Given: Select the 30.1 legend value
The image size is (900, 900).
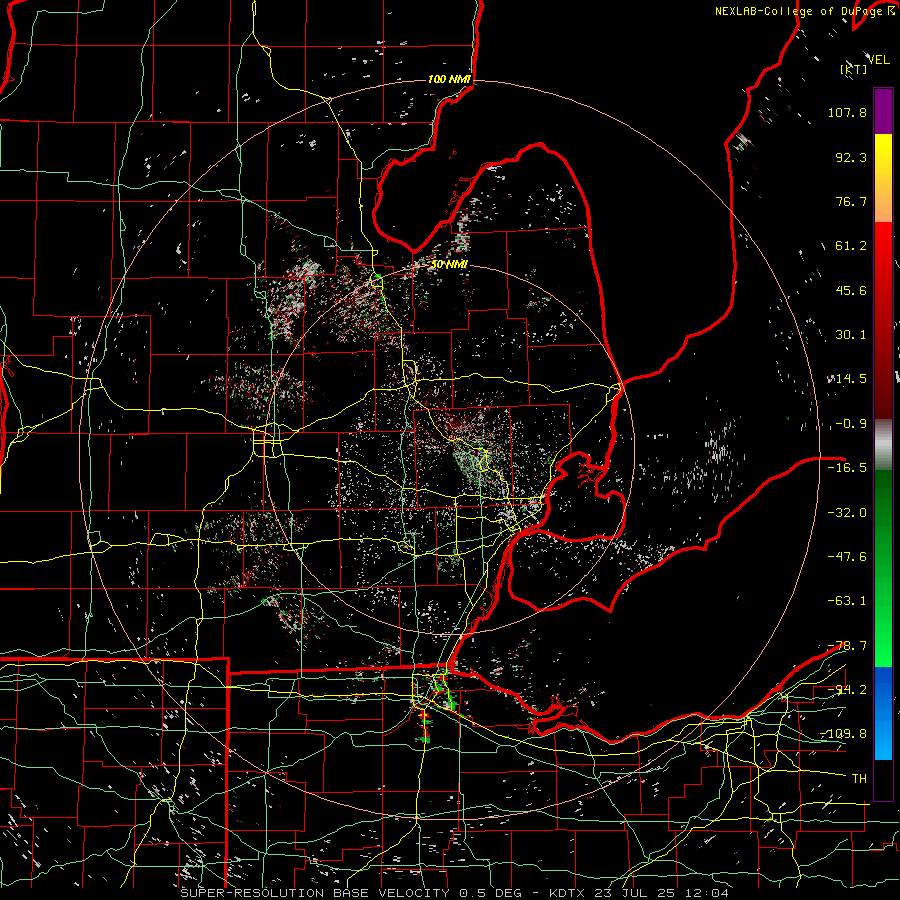Looking at the screenshot, I should click(x=851, y=335).
